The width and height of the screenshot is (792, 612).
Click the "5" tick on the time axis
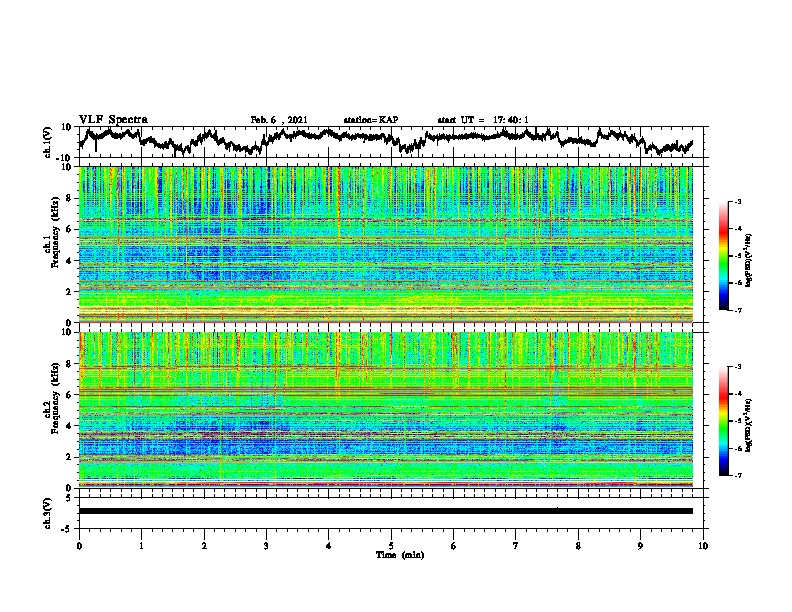click(391, 546)
